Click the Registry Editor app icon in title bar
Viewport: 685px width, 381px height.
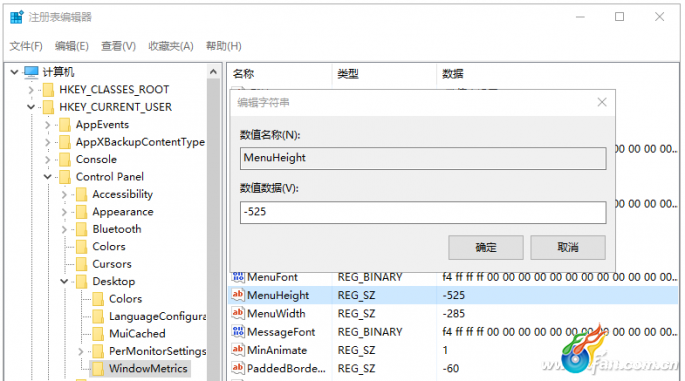17,17
